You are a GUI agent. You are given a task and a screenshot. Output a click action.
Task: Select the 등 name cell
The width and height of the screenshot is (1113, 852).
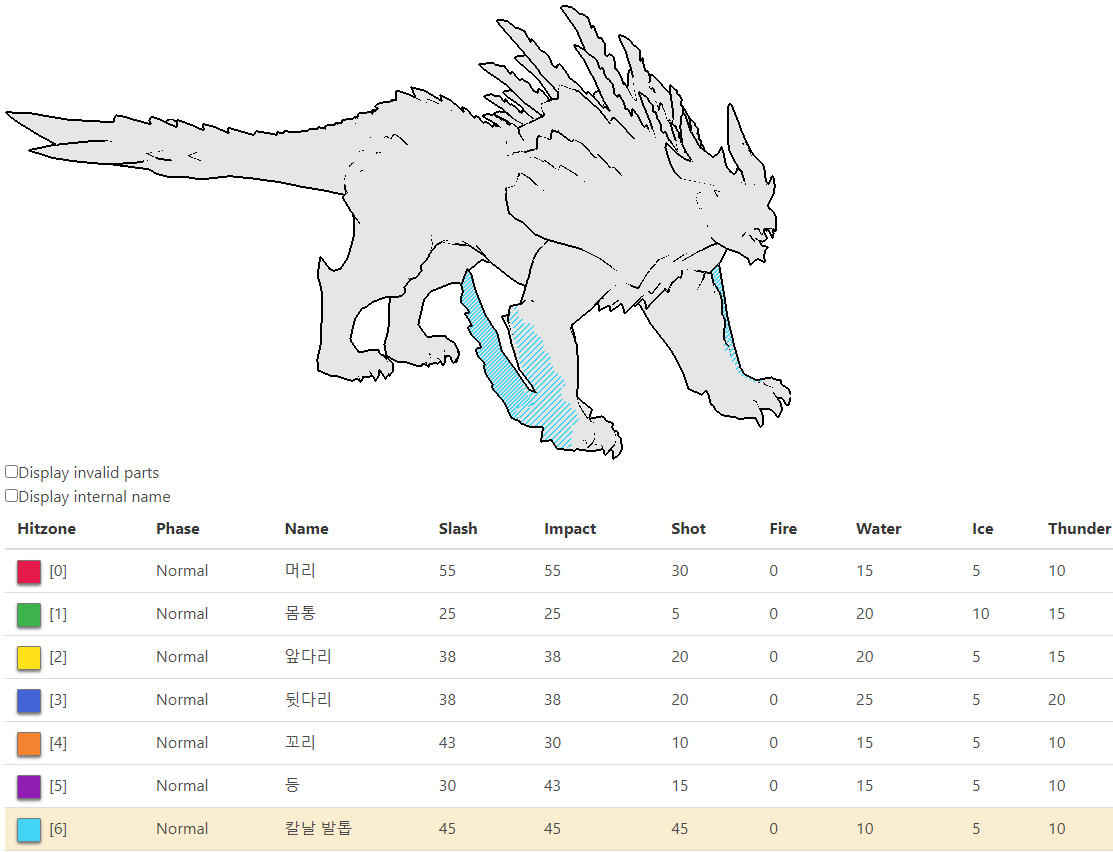(292, 785)
